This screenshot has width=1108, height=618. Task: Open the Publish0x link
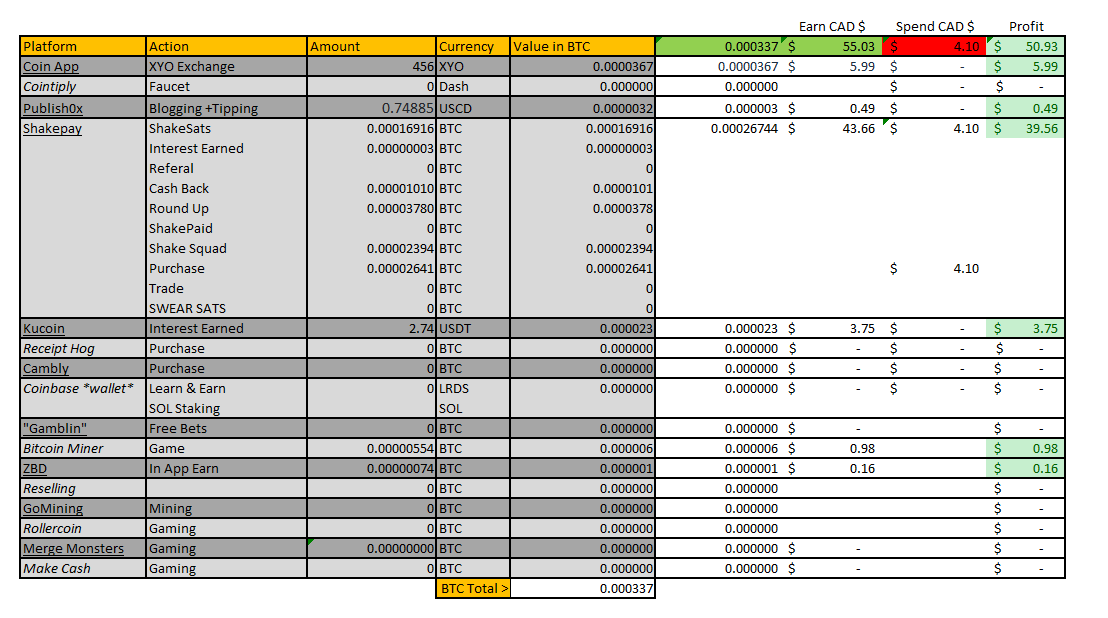pos(53,108)
